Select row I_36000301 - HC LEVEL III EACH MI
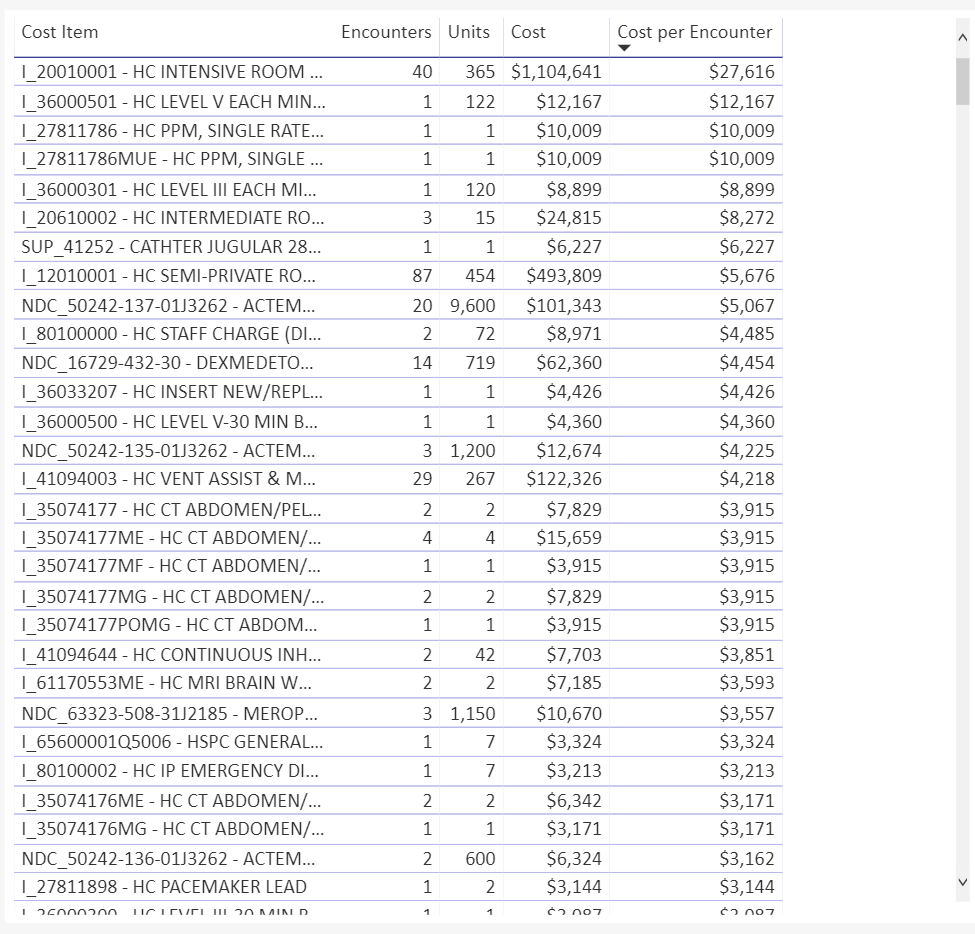Viewport: 975px width, 934px height. click(398, 189)
